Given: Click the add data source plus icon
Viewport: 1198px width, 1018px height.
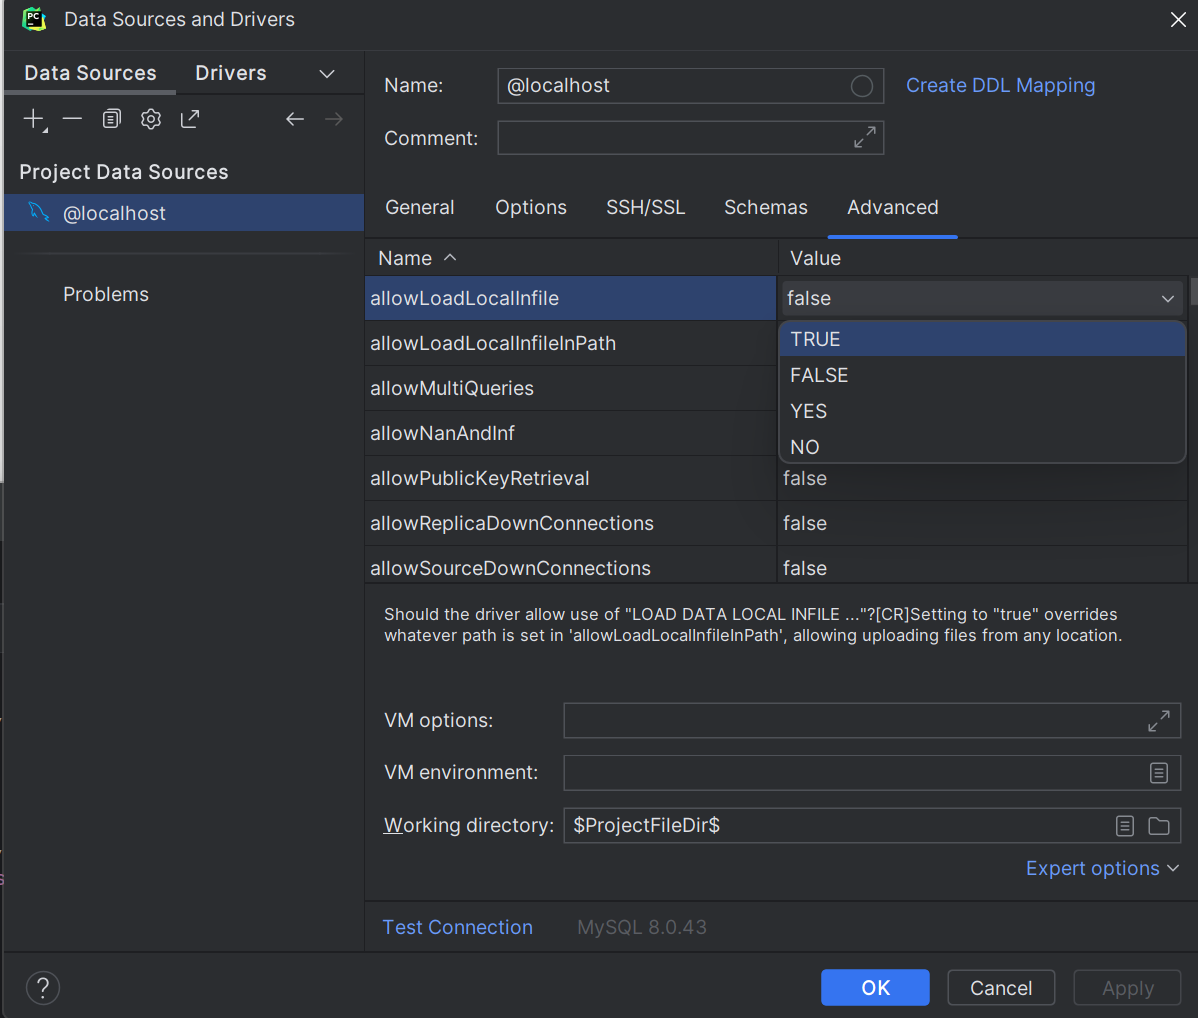Looking at the screenshot, I should click(x=34, y=119).
